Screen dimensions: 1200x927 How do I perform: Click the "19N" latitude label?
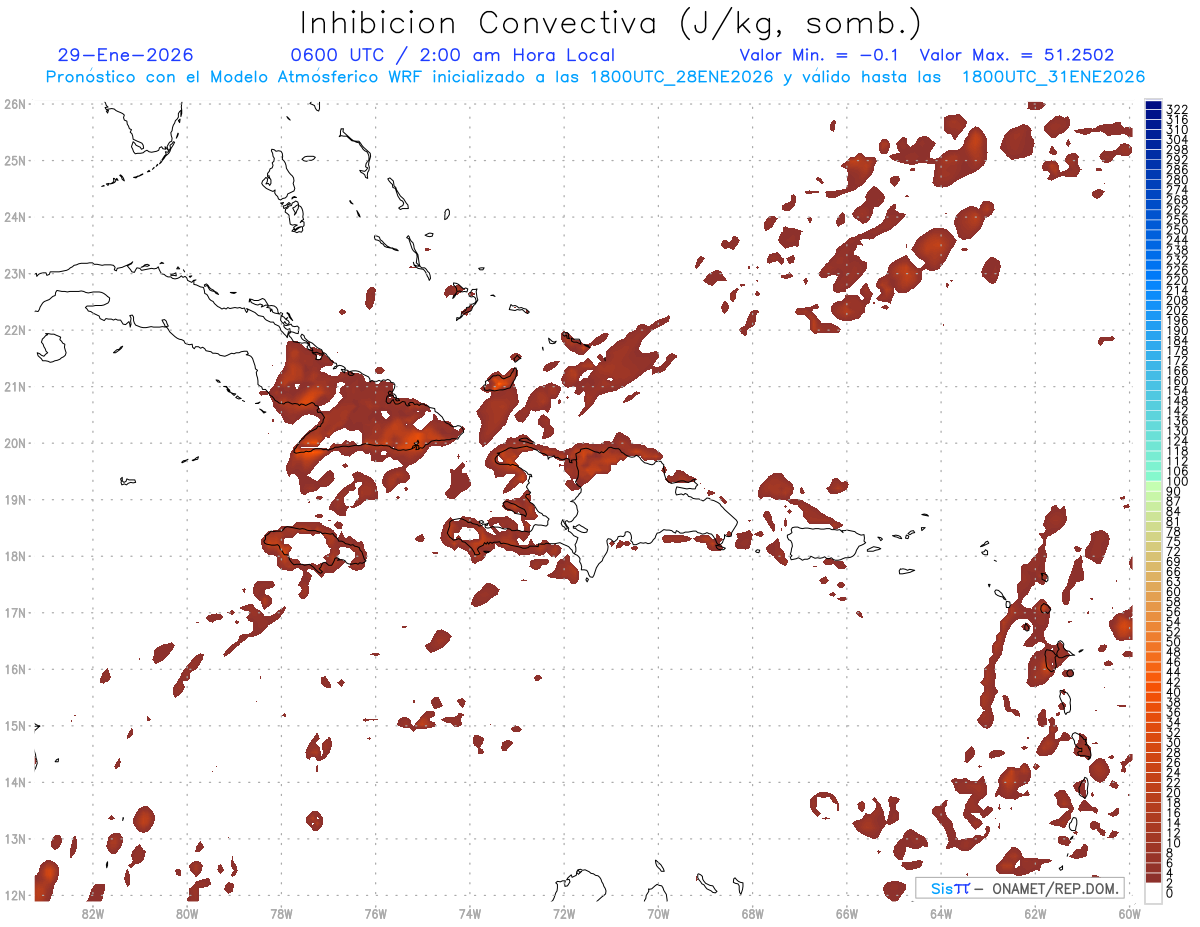tap(15, 499)
